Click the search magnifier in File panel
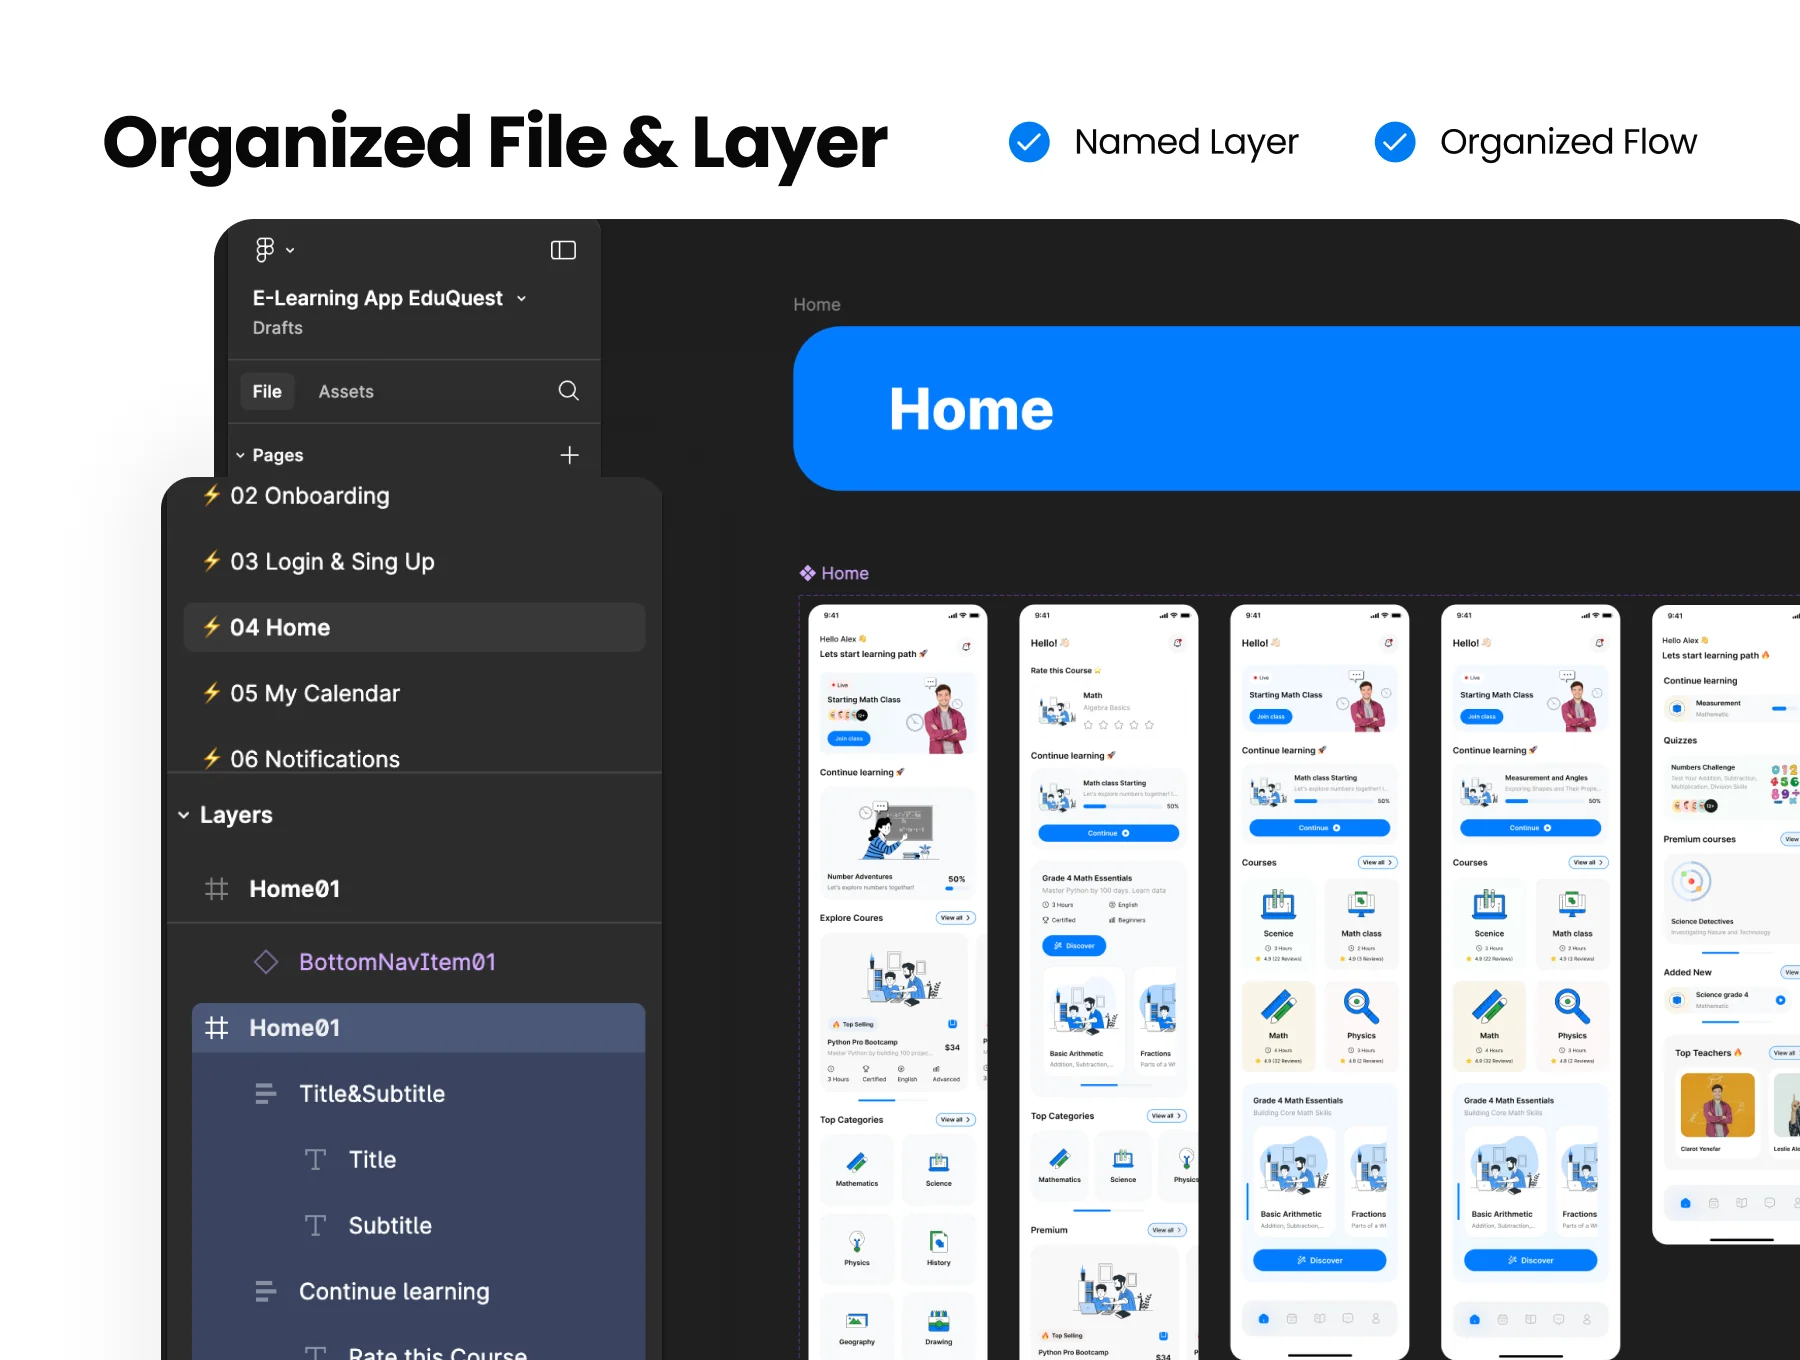The width and height of the screenshot is (1800, 1360). click(x=568, y=391)
